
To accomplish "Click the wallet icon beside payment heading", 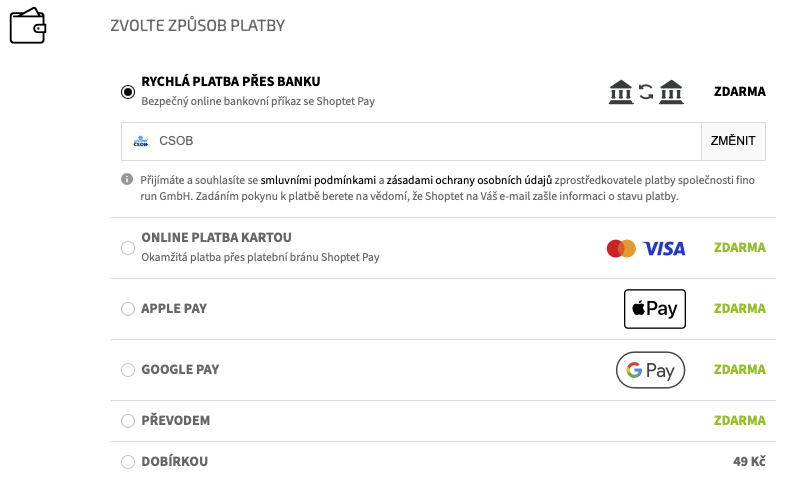I will pyautogui.click(x=28, y=26).
